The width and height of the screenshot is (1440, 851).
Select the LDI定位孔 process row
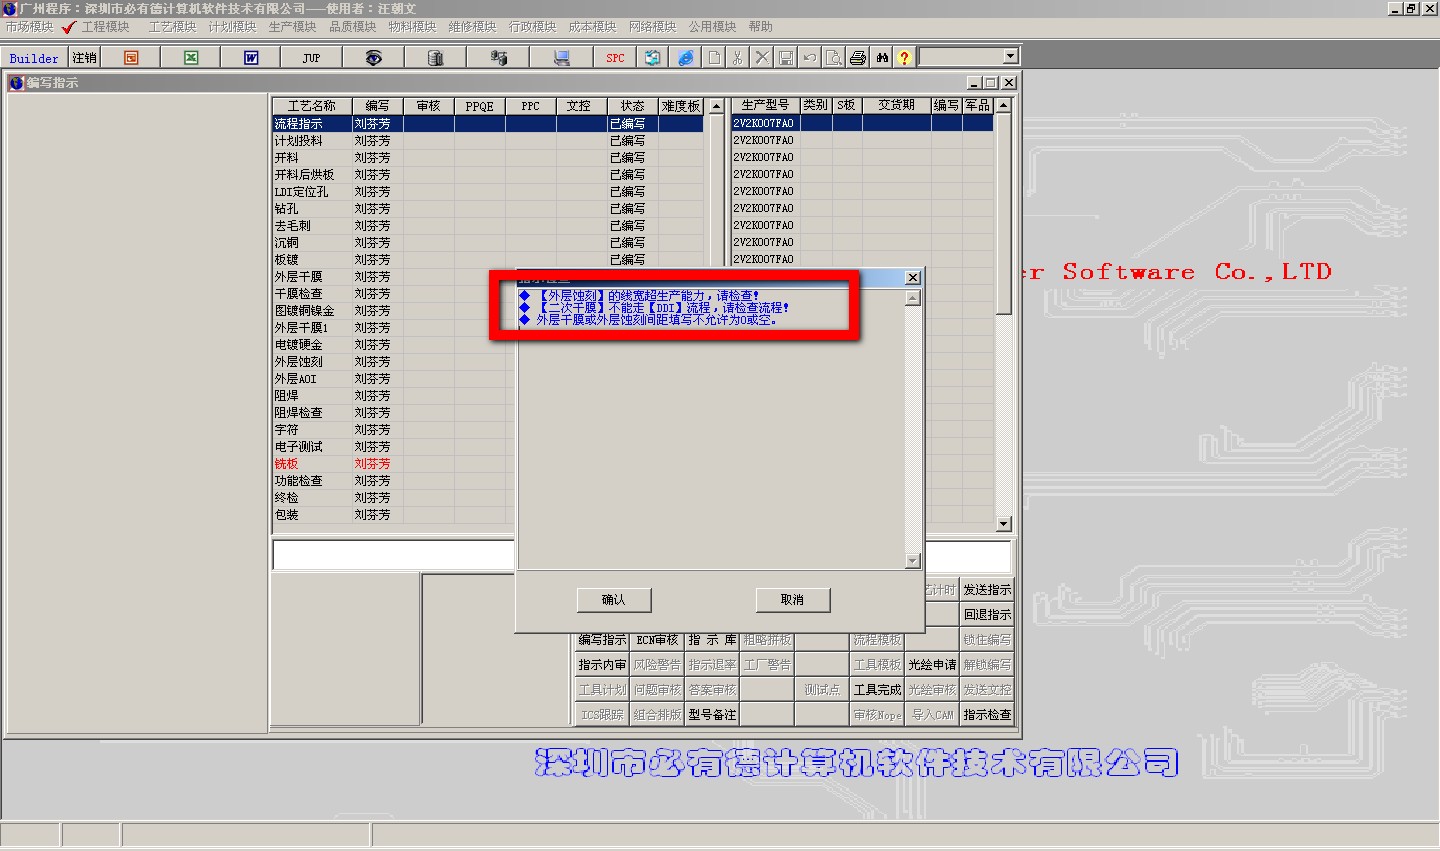click(488, 192)
